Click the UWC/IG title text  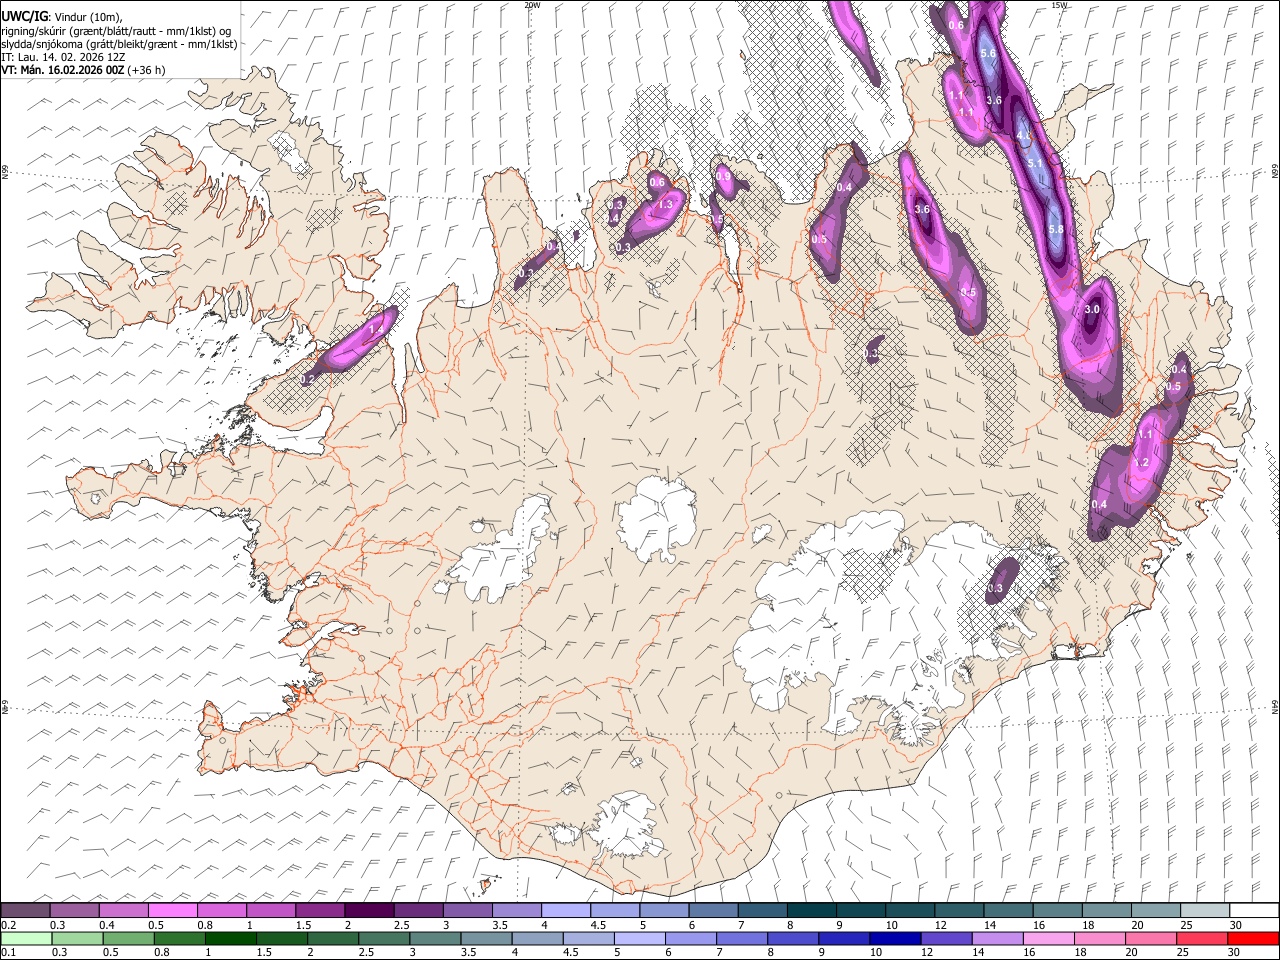click(23, 17)
